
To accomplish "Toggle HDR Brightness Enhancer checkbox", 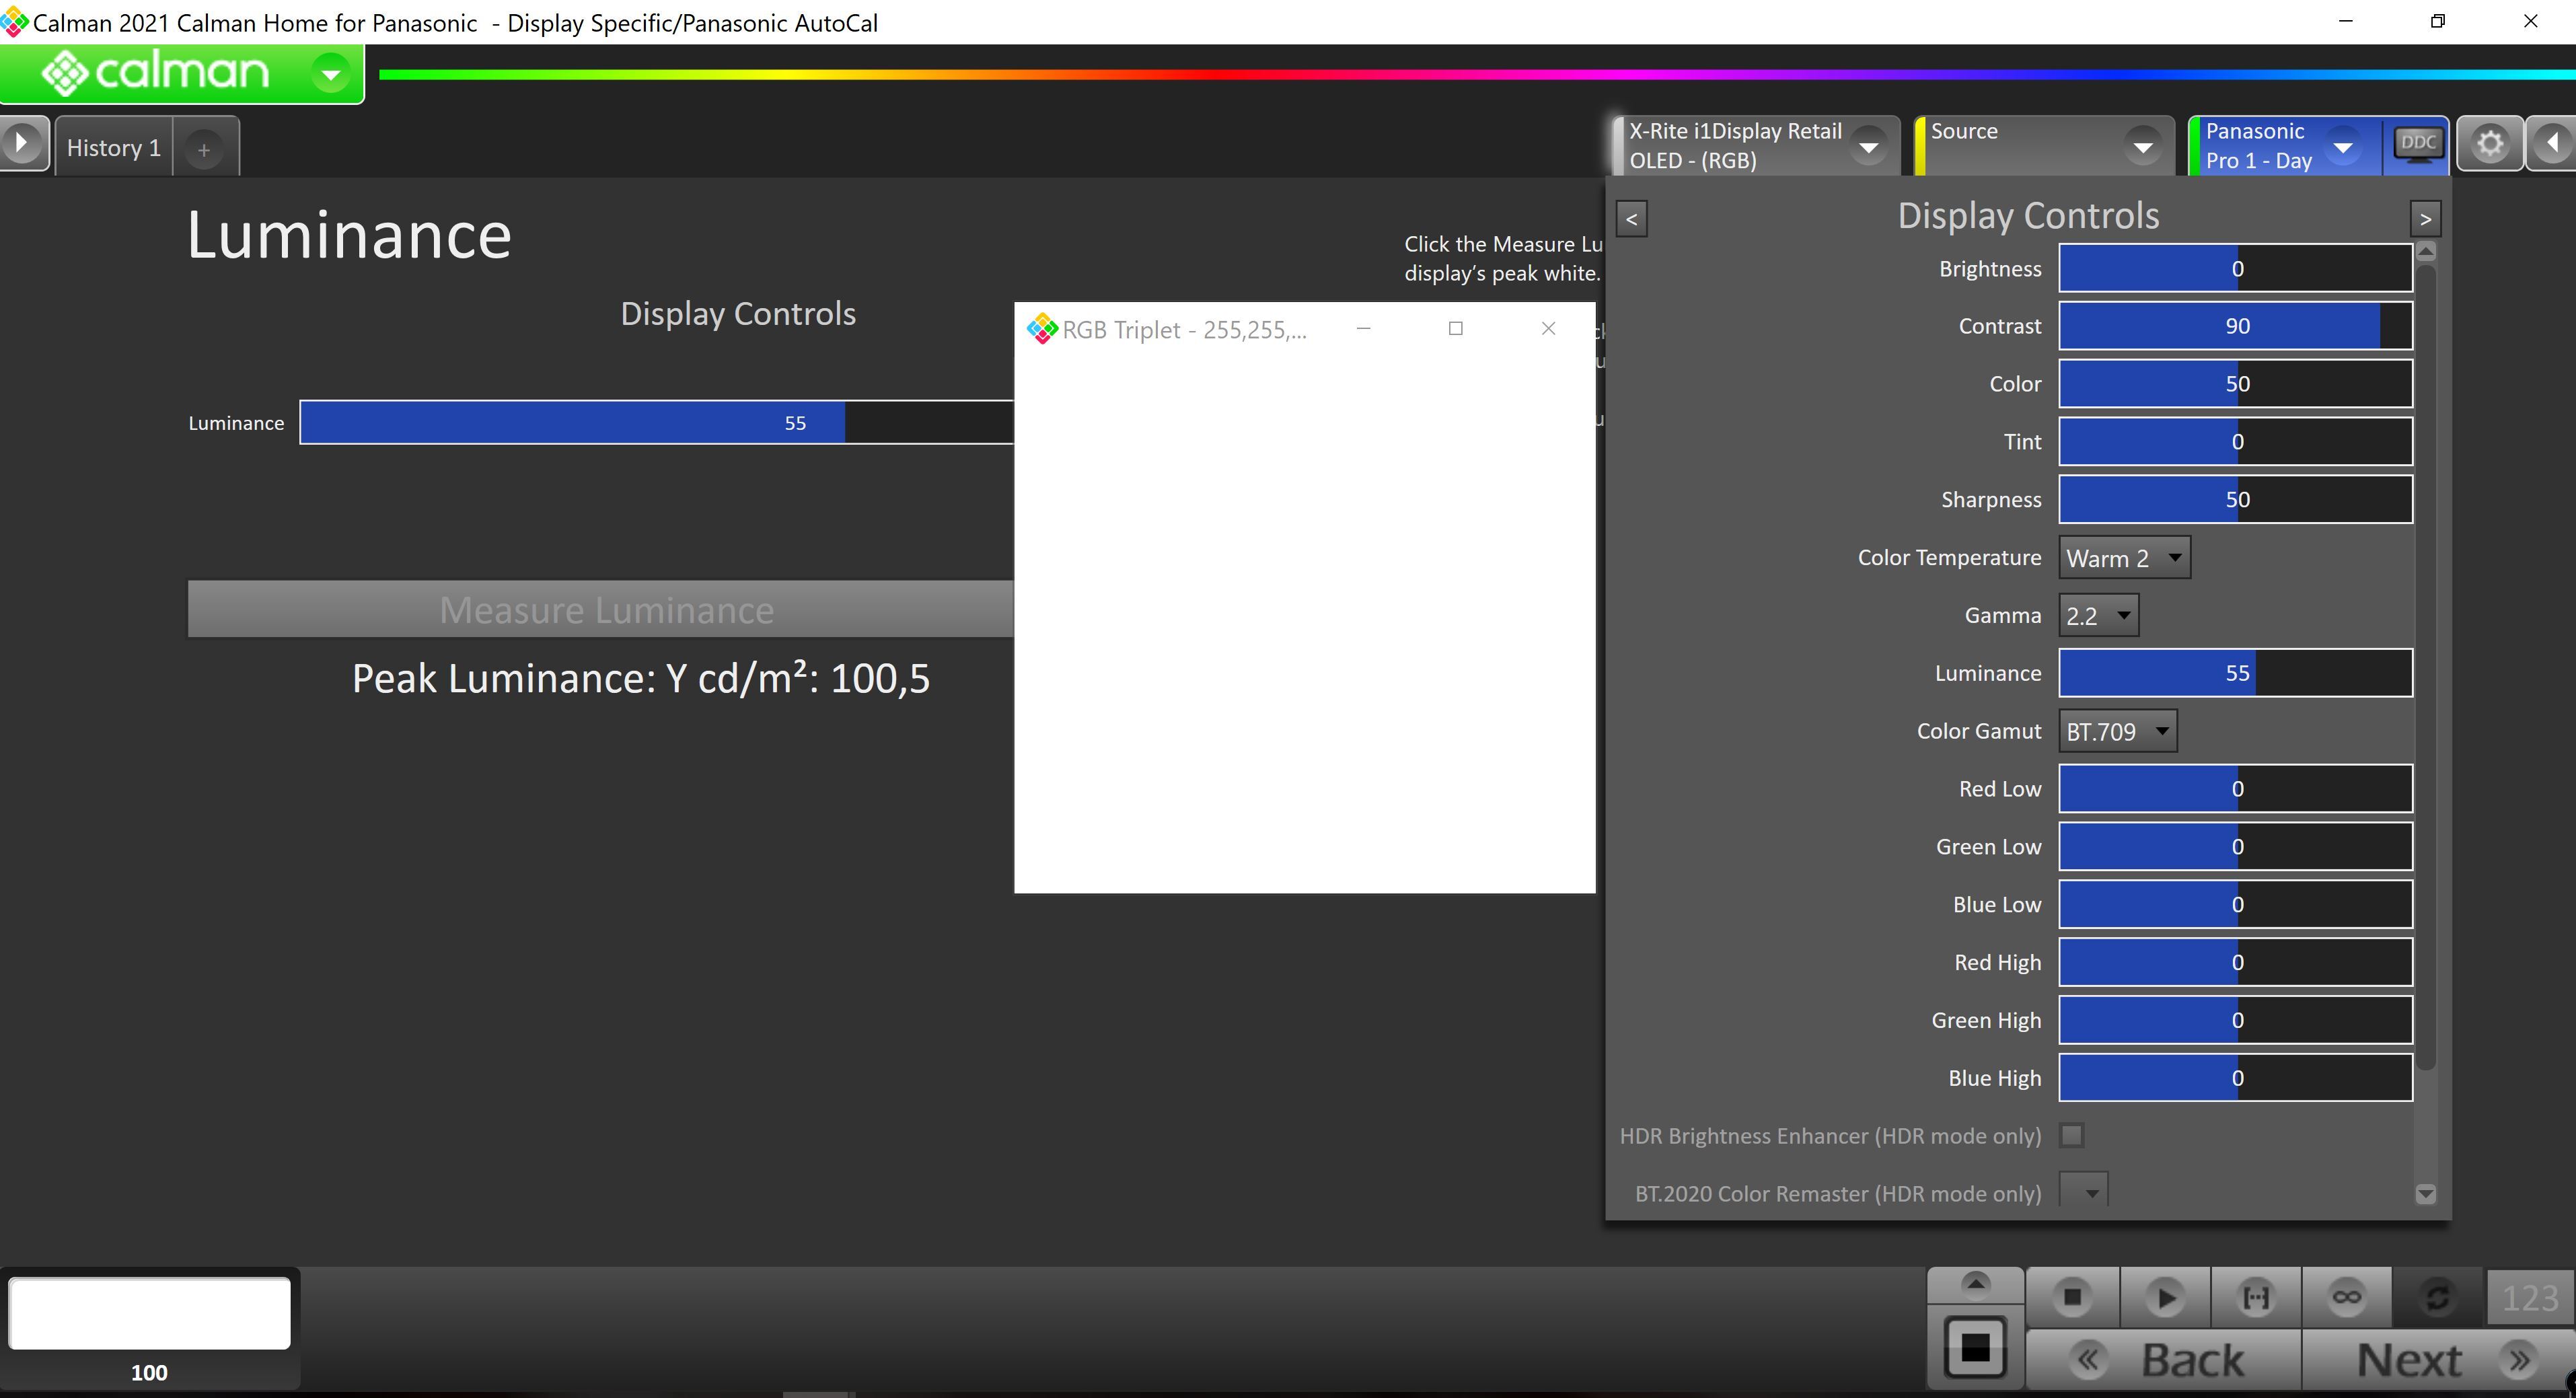I will tap(2072, 1136).
